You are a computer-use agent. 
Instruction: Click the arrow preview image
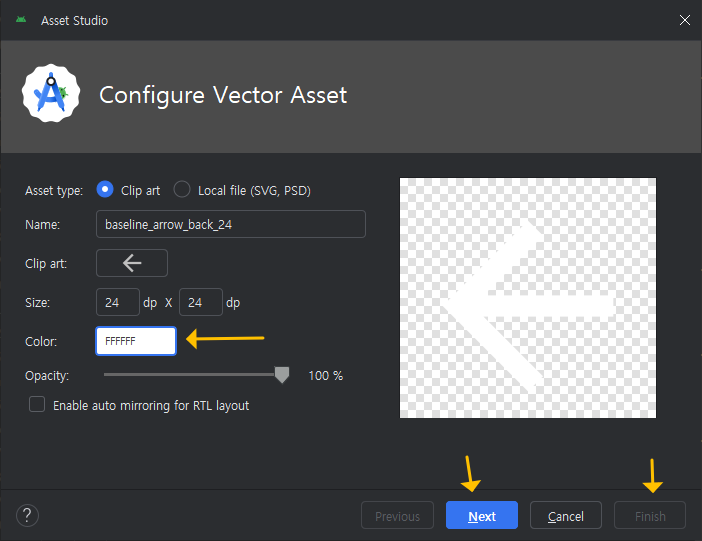(x=528, y=298)
